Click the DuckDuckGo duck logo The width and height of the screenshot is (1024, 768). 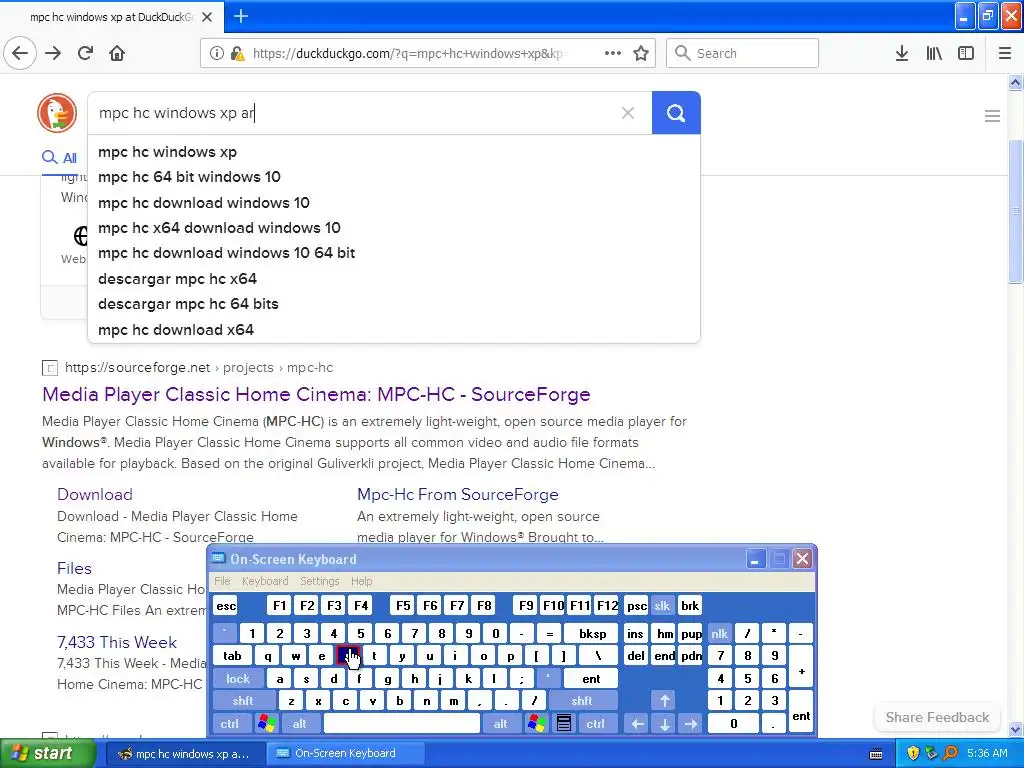coord(57,112)
